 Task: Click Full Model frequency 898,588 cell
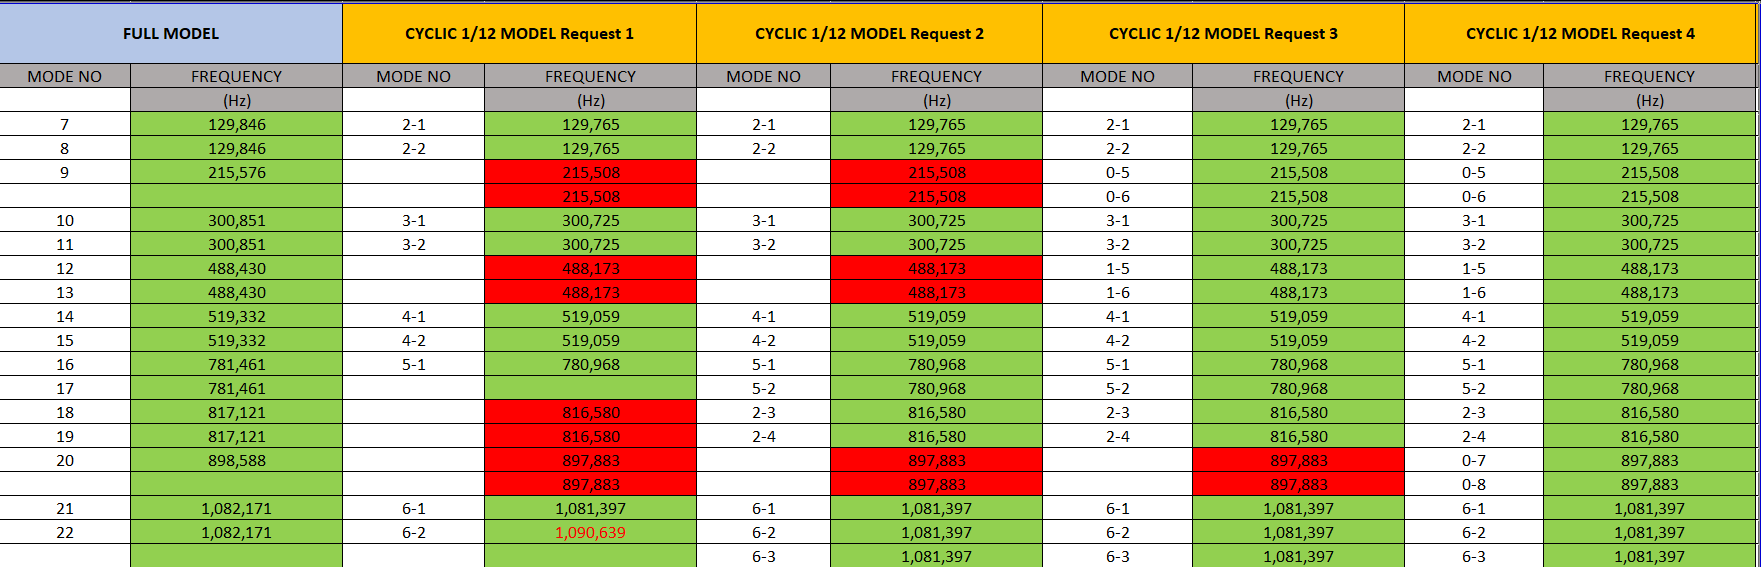pyautogui.click(x=236, y=460)
